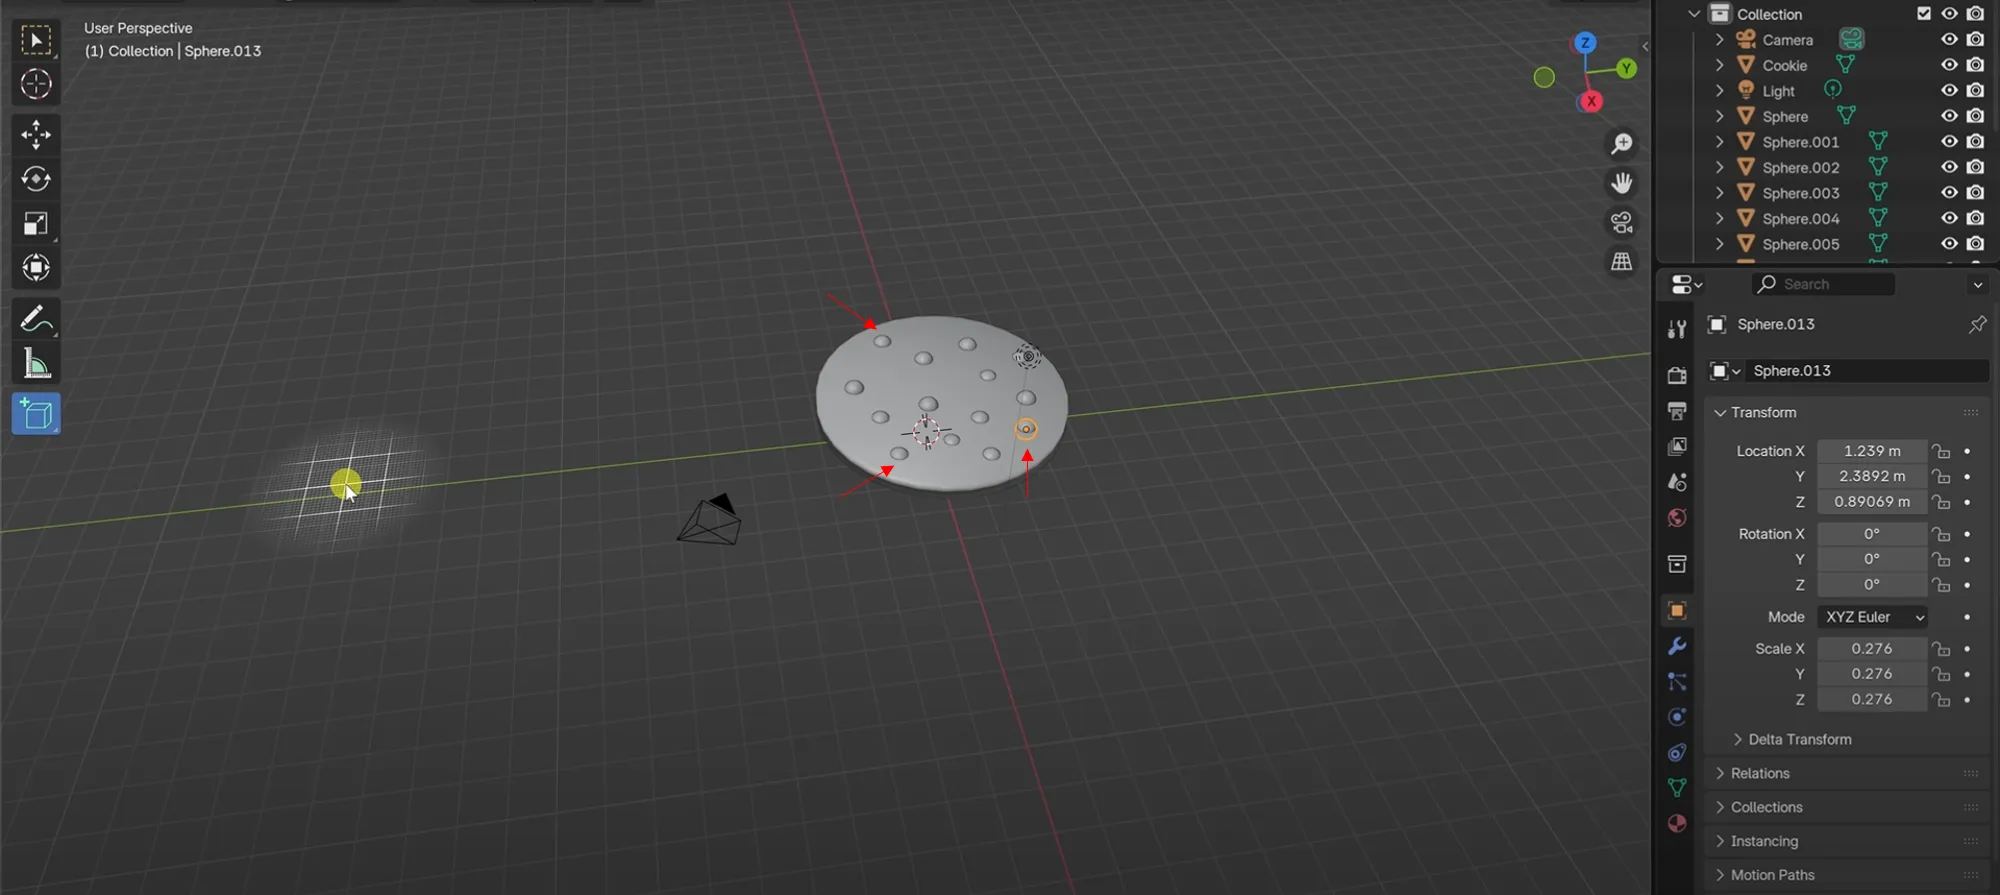Toggle camera view in viewport
This screenshot has width=2000, height=895.
point(1622,222)
